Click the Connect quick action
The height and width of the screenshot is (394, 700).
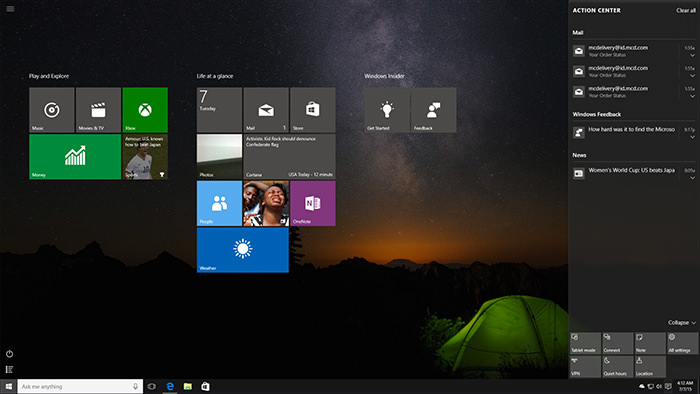tap(618, 343)
